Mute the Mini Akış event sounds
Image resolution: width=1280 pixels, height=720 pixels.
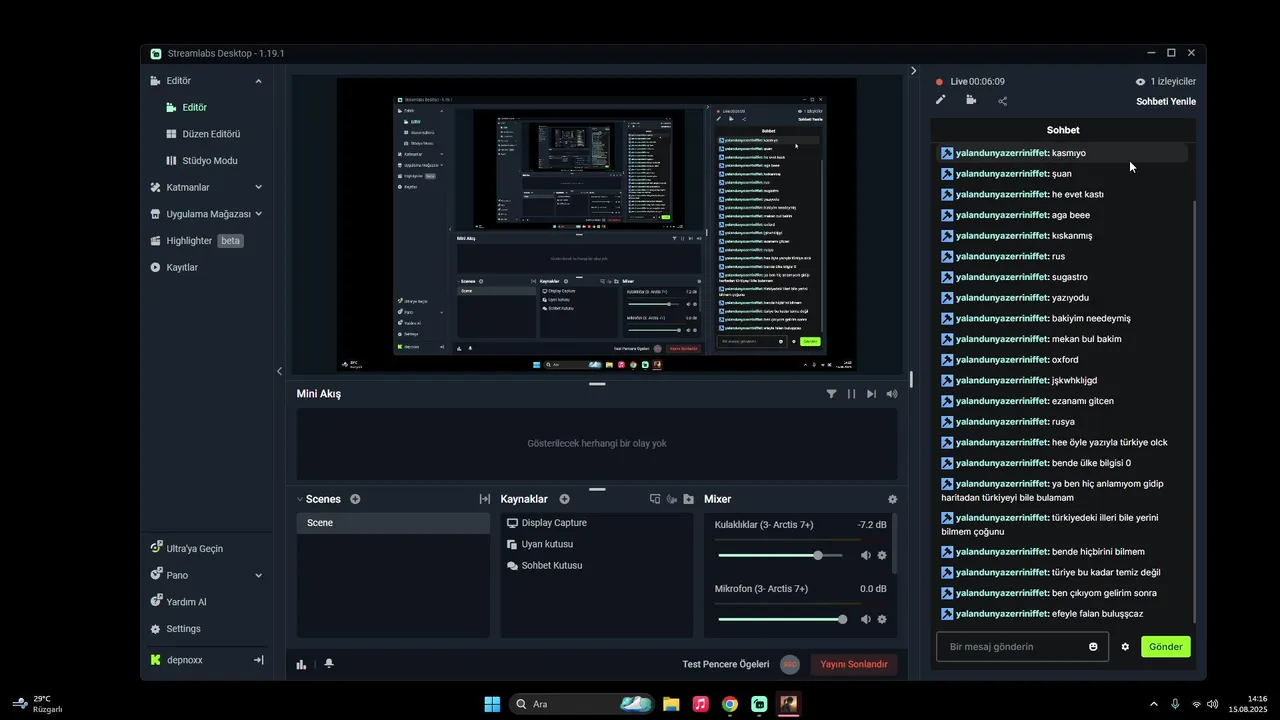coord(892,394)
